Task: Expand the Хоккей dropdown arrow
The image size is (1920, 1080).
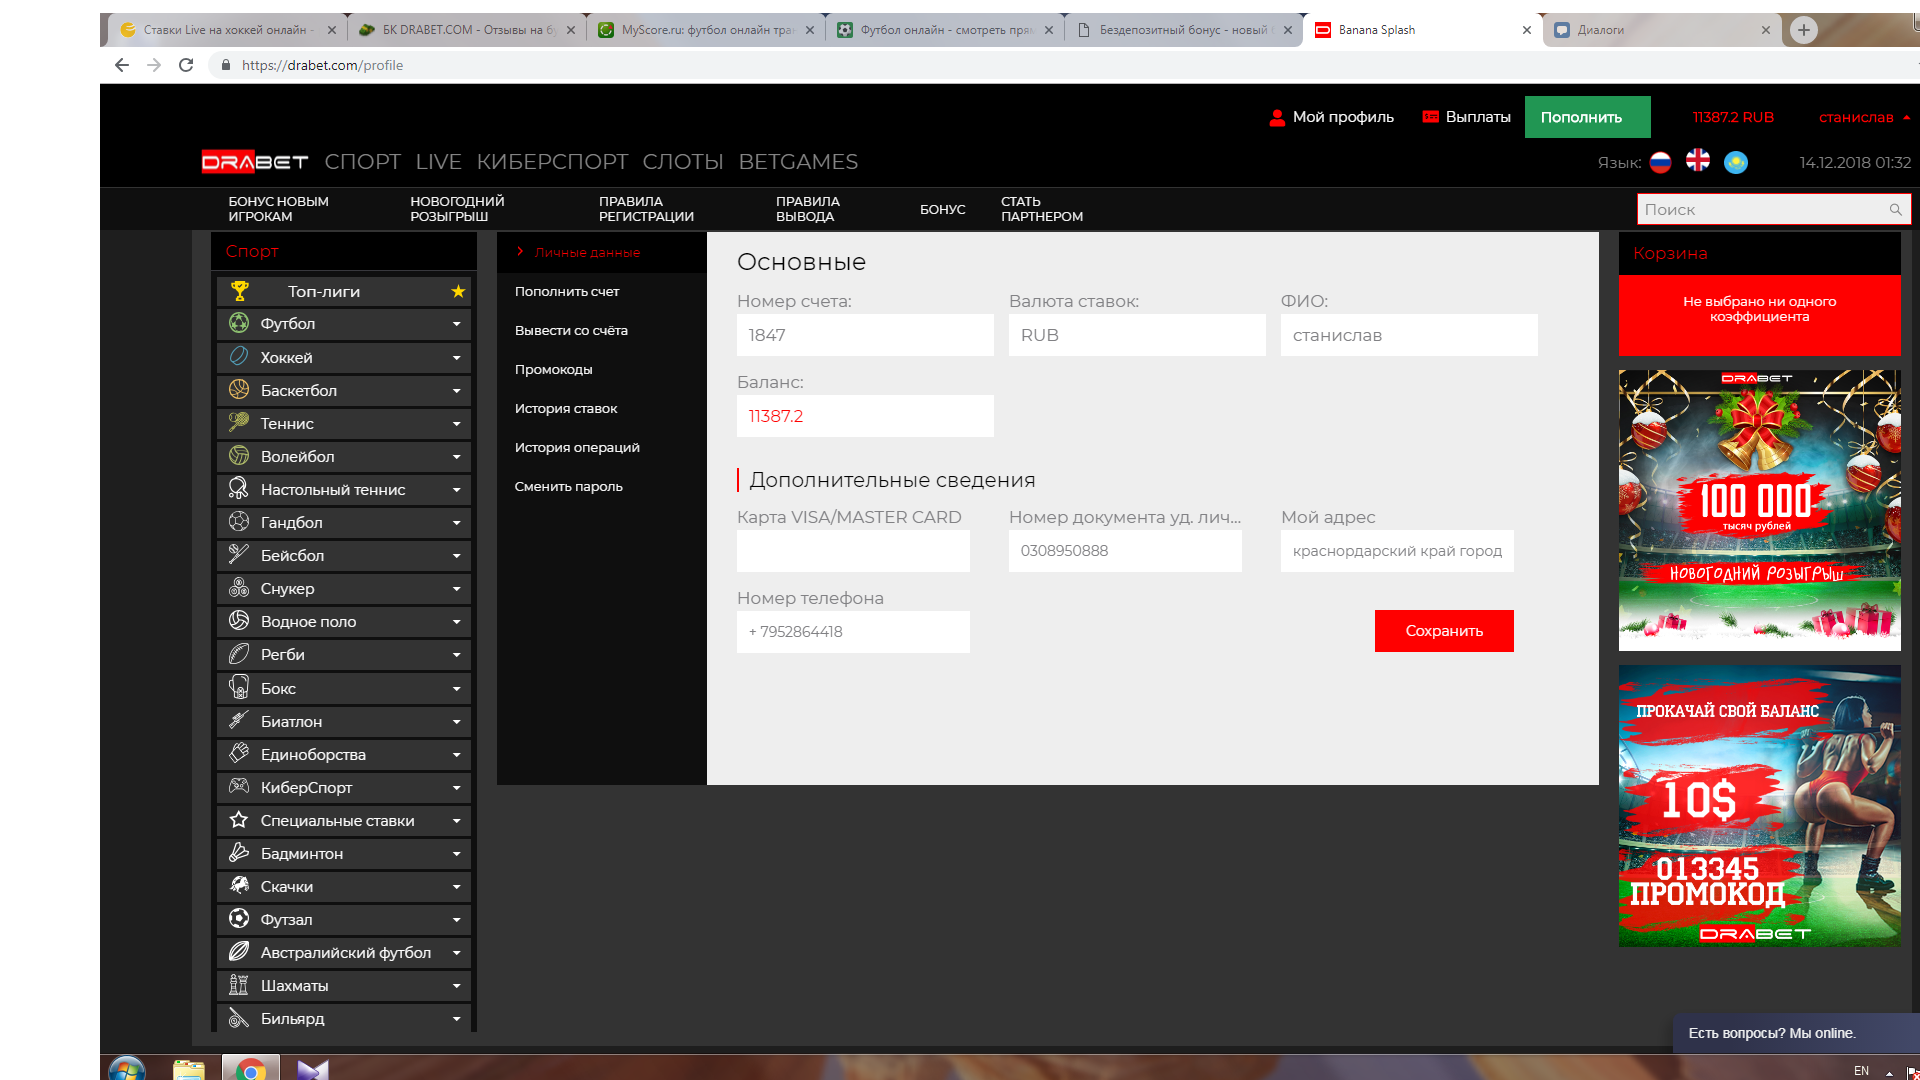Action: [456, 357]
